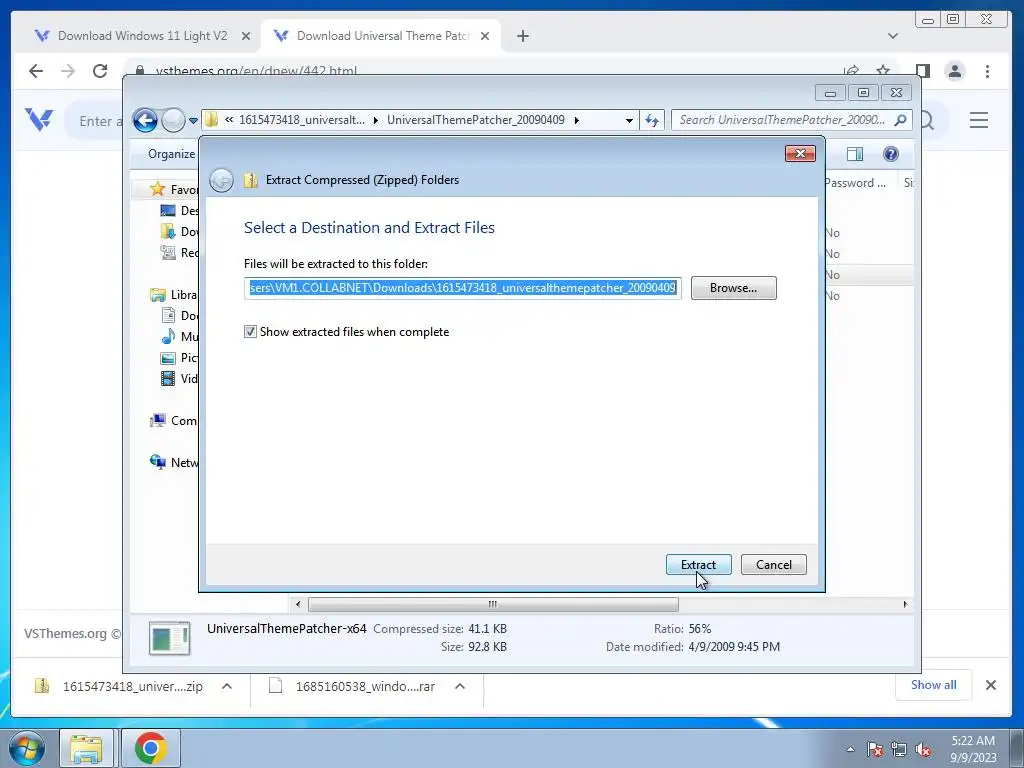Image resolution: width=1024 pixels, height=768 pixels.
Task: Open options for 1615473418_univer....zip download
Action: pos(227,686)
